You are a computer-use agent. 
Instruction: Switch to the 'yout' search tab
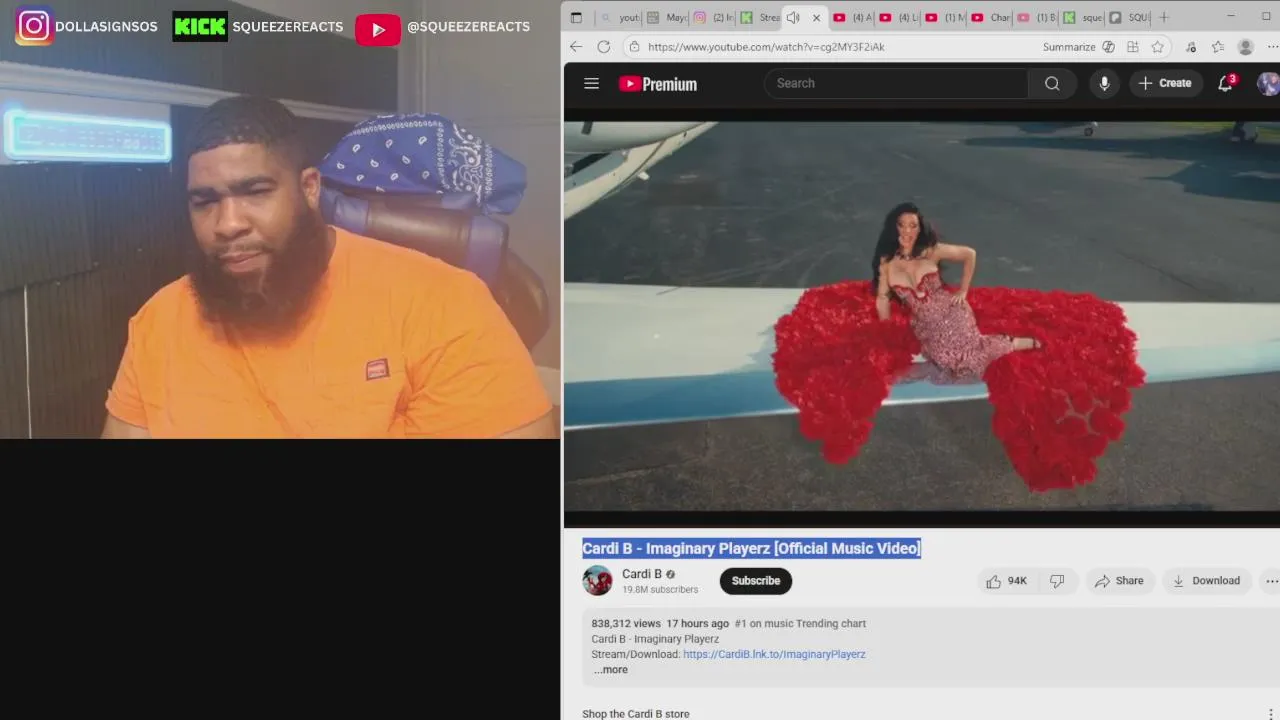click(620, 18)
